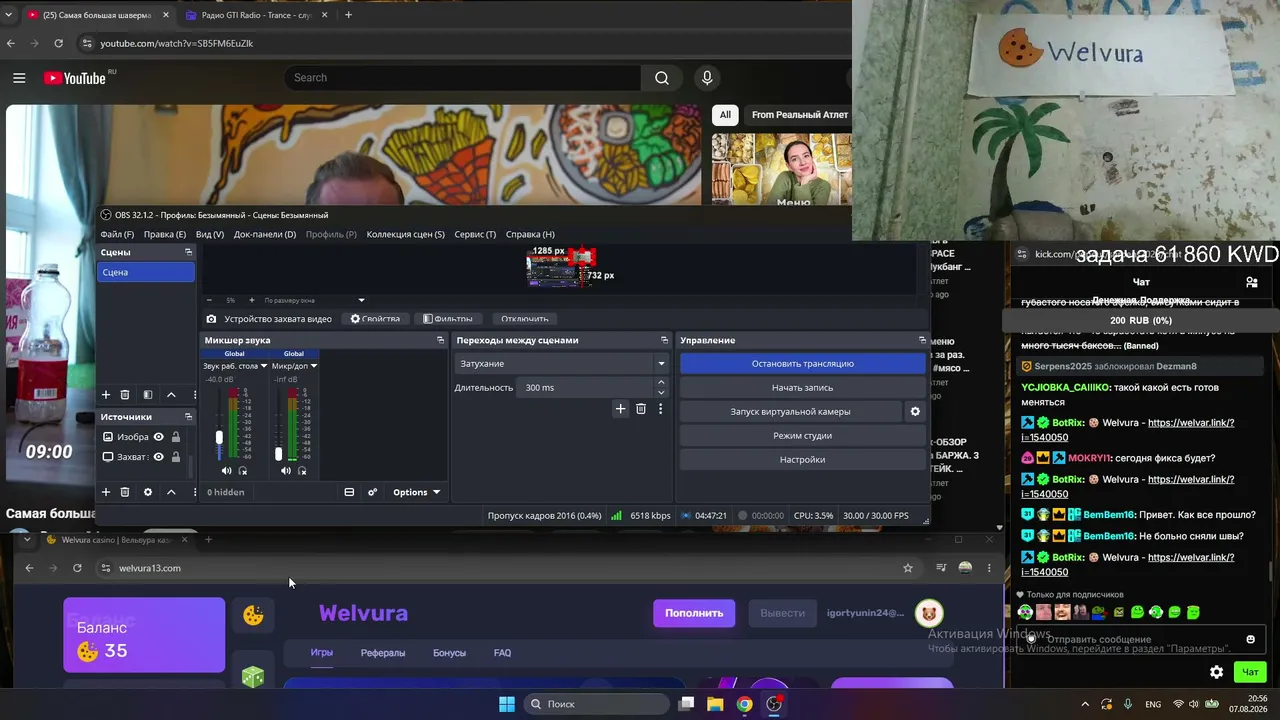Image resolution: width=1280 pixels, height=720 pixels.
Task: Toggle monitoring for Звук раб. стола channel
Action: pos(243,471)
